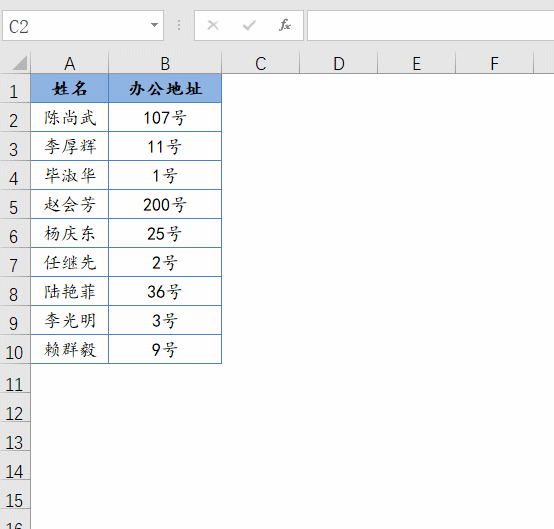554x529 pixels.
Task: Click into the formula bar input
Action: (x=430, y=26)
